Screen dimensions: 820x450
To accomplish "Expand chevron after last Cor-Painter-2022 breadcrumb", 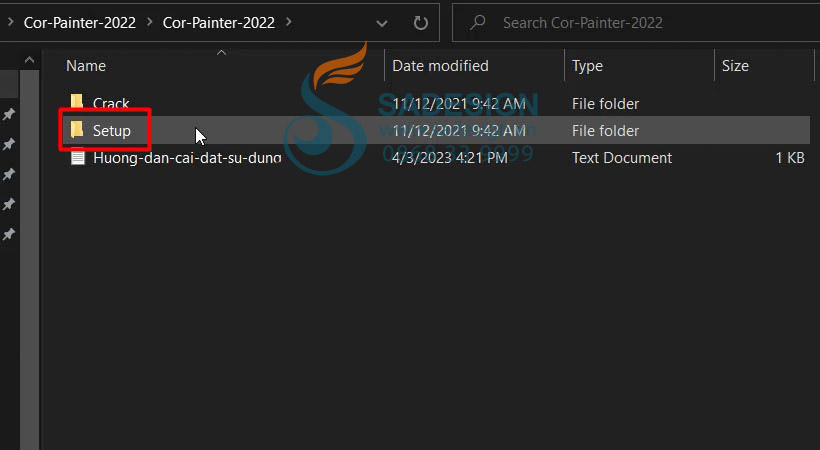I will 289,22.
